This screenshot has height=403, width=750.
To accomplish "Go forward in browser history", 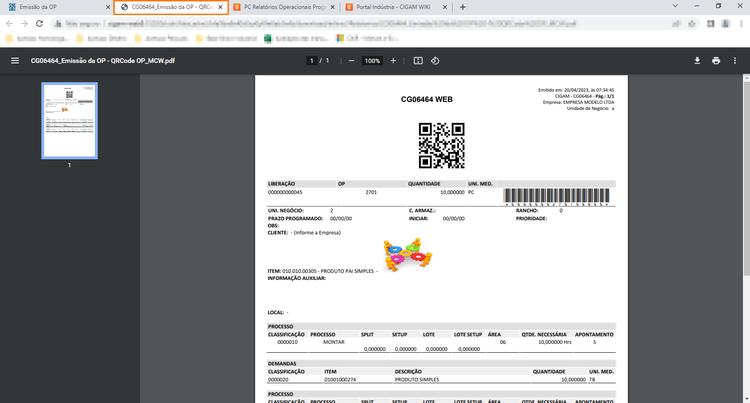I will pos(24,23).
